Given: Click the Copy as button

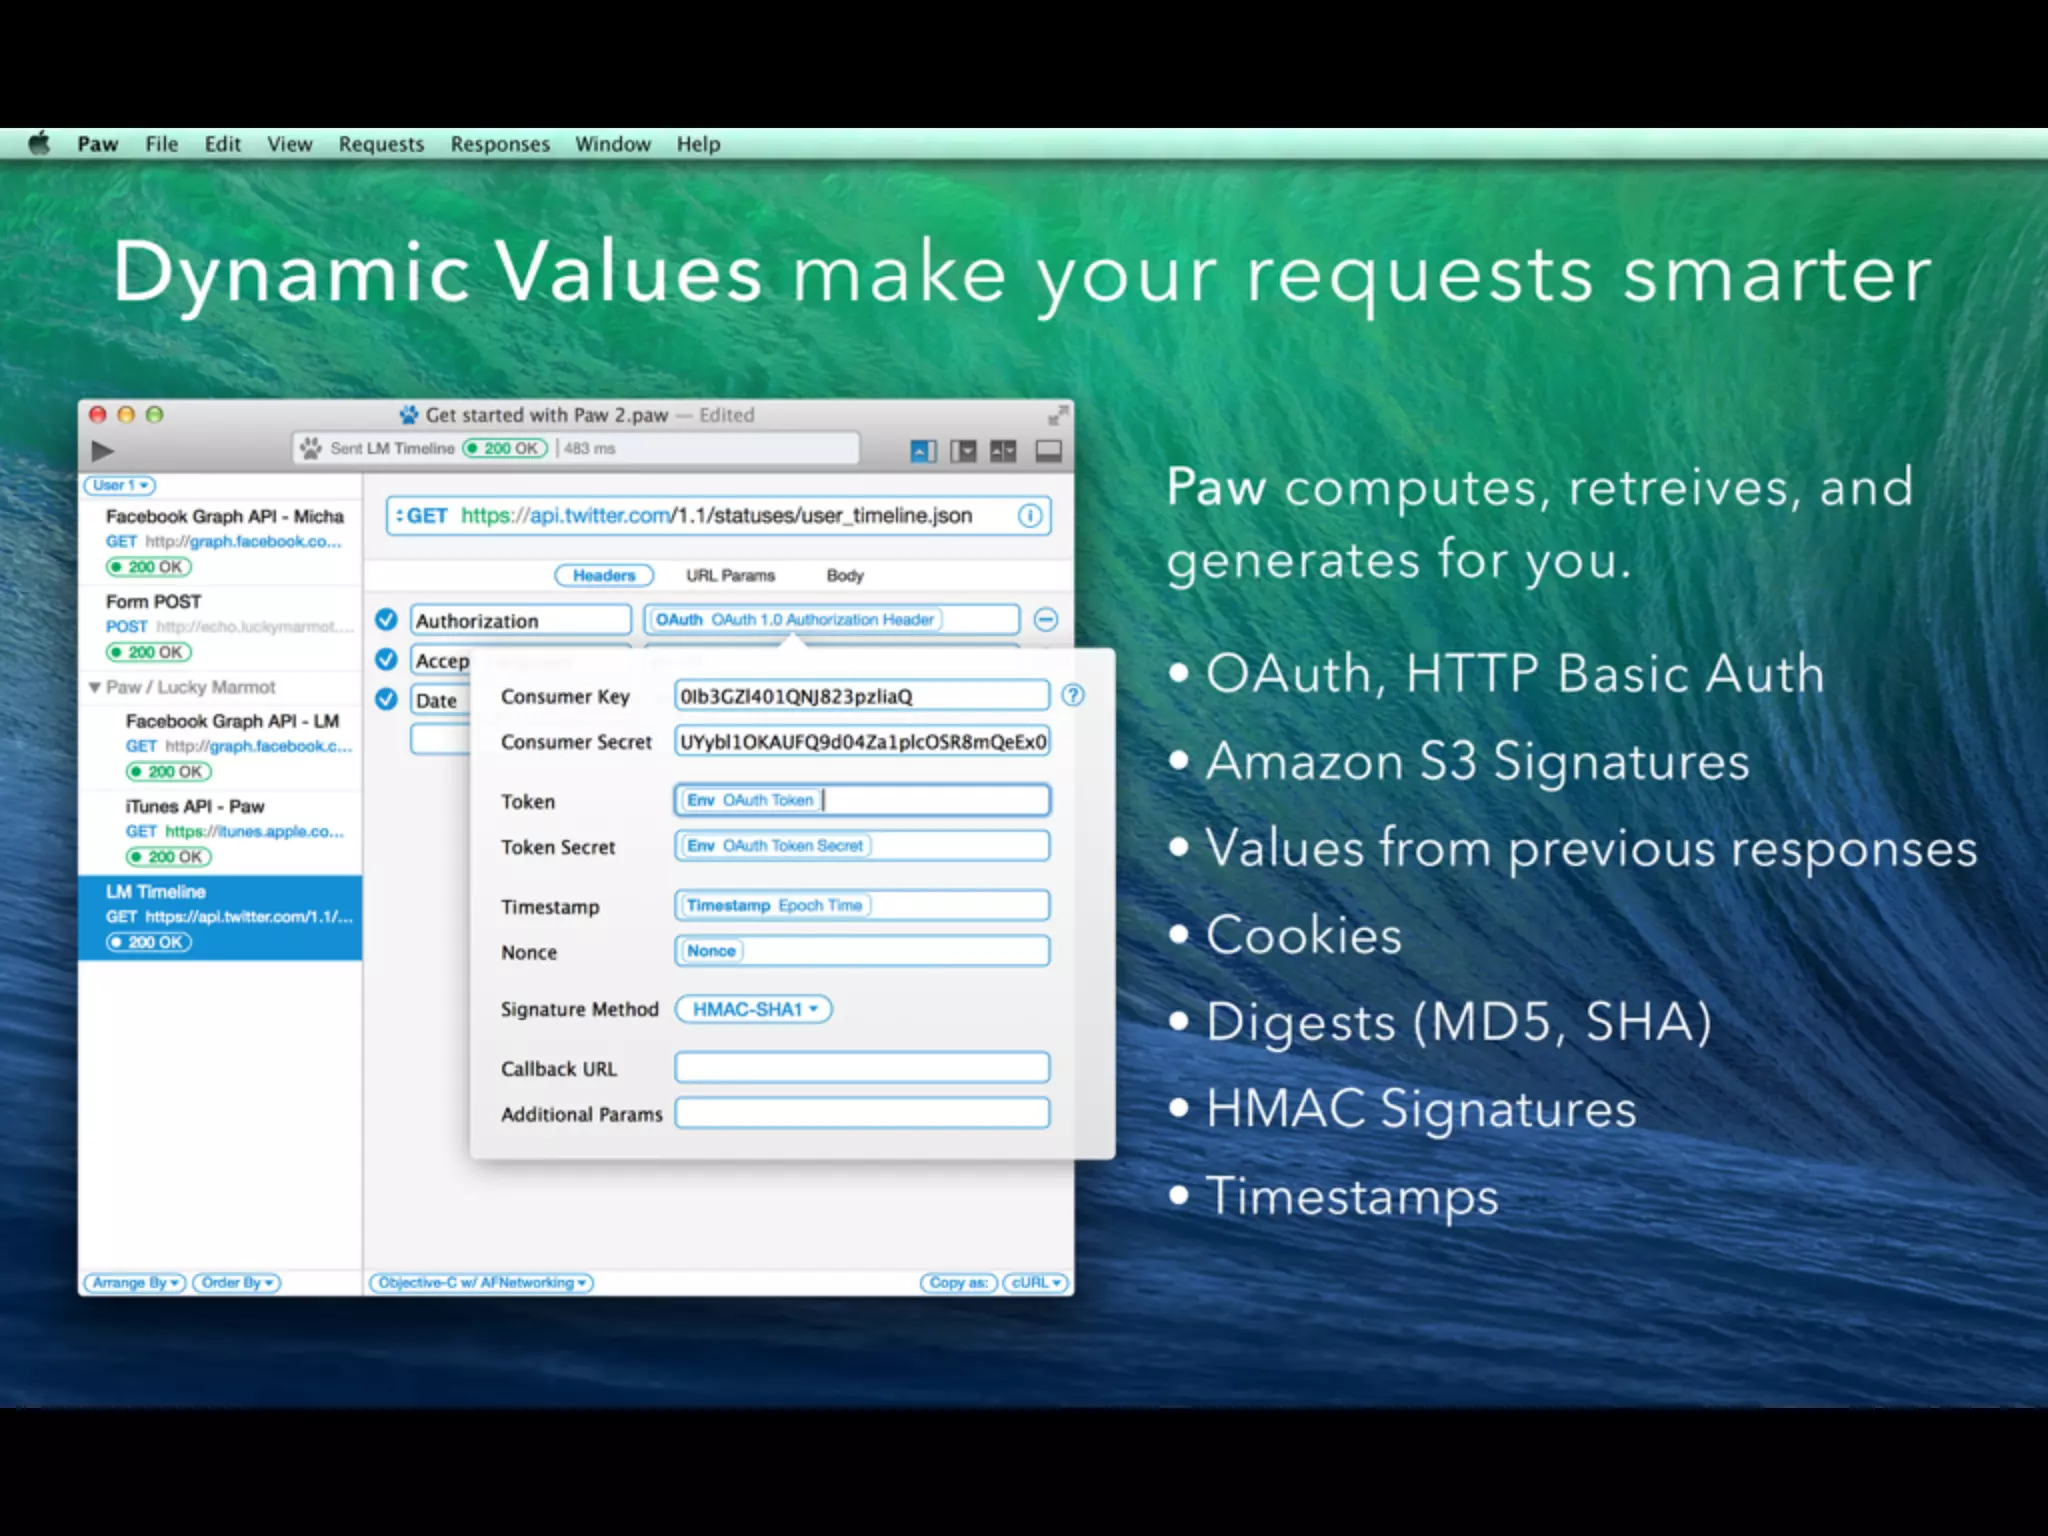Looking at the screenshot, I should point(958,1283).
